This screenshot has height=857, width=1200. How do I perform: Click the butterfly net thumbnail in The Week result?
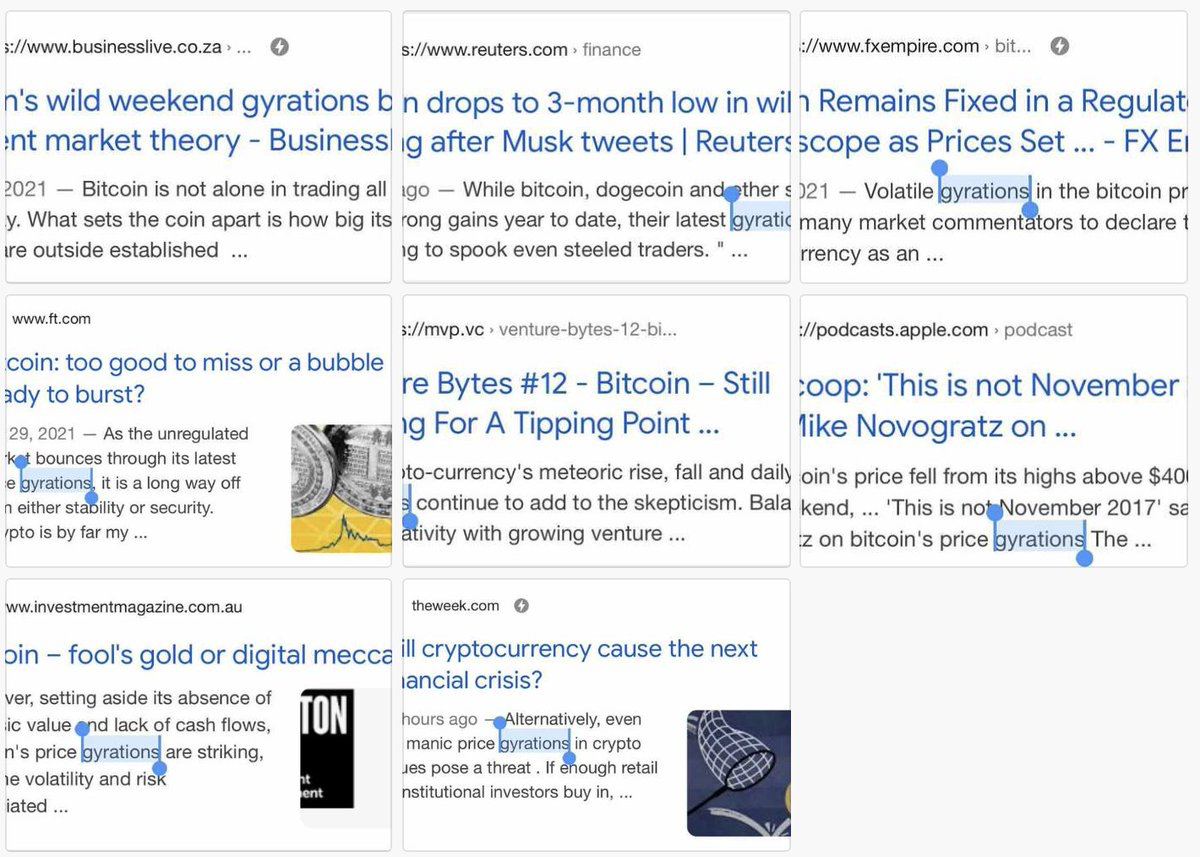(738, 772)
